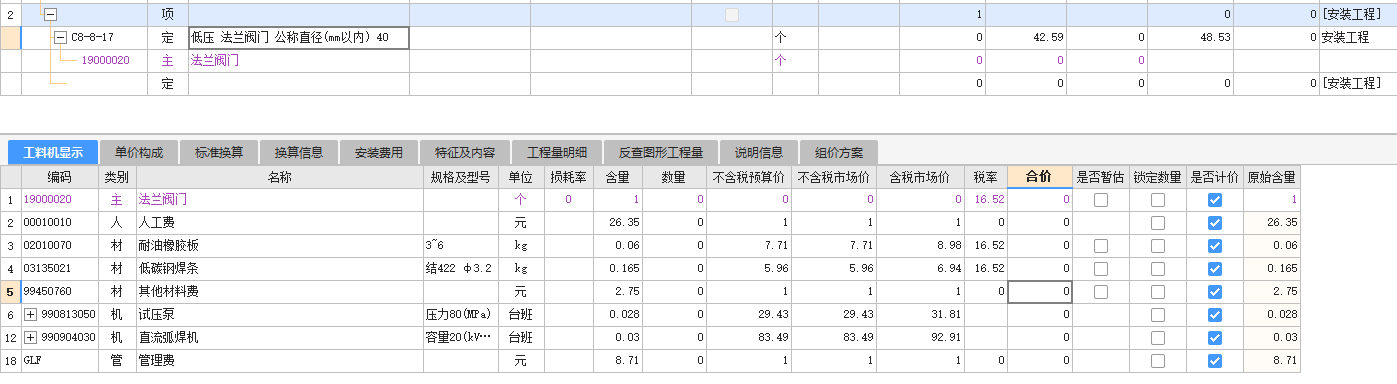
Task: Expand the 990813050 试压泵 row
Action: point(30,315)
